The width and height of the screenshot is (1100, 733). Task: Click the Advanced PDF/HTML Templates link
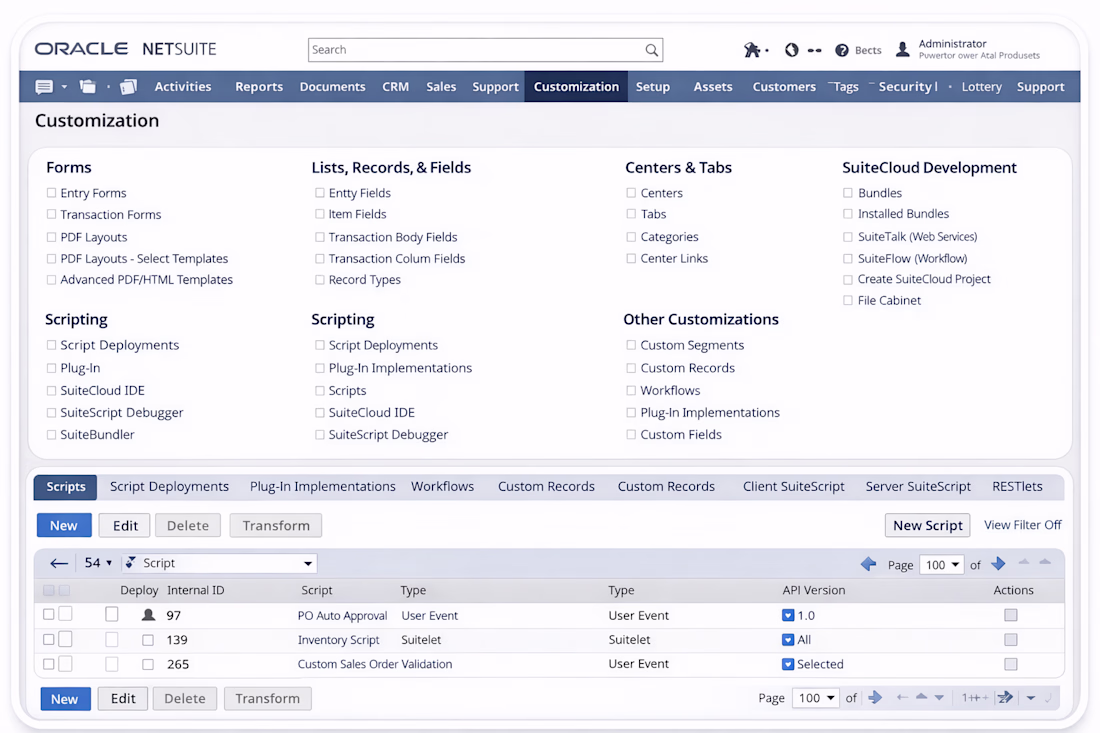tap(147, 279)
